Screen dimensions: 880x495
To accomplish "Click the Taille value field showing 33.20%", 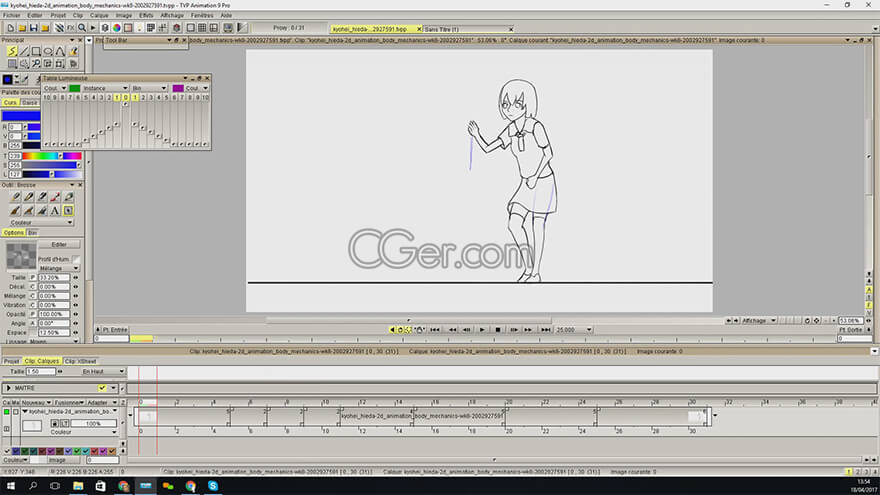I will 54,278.
